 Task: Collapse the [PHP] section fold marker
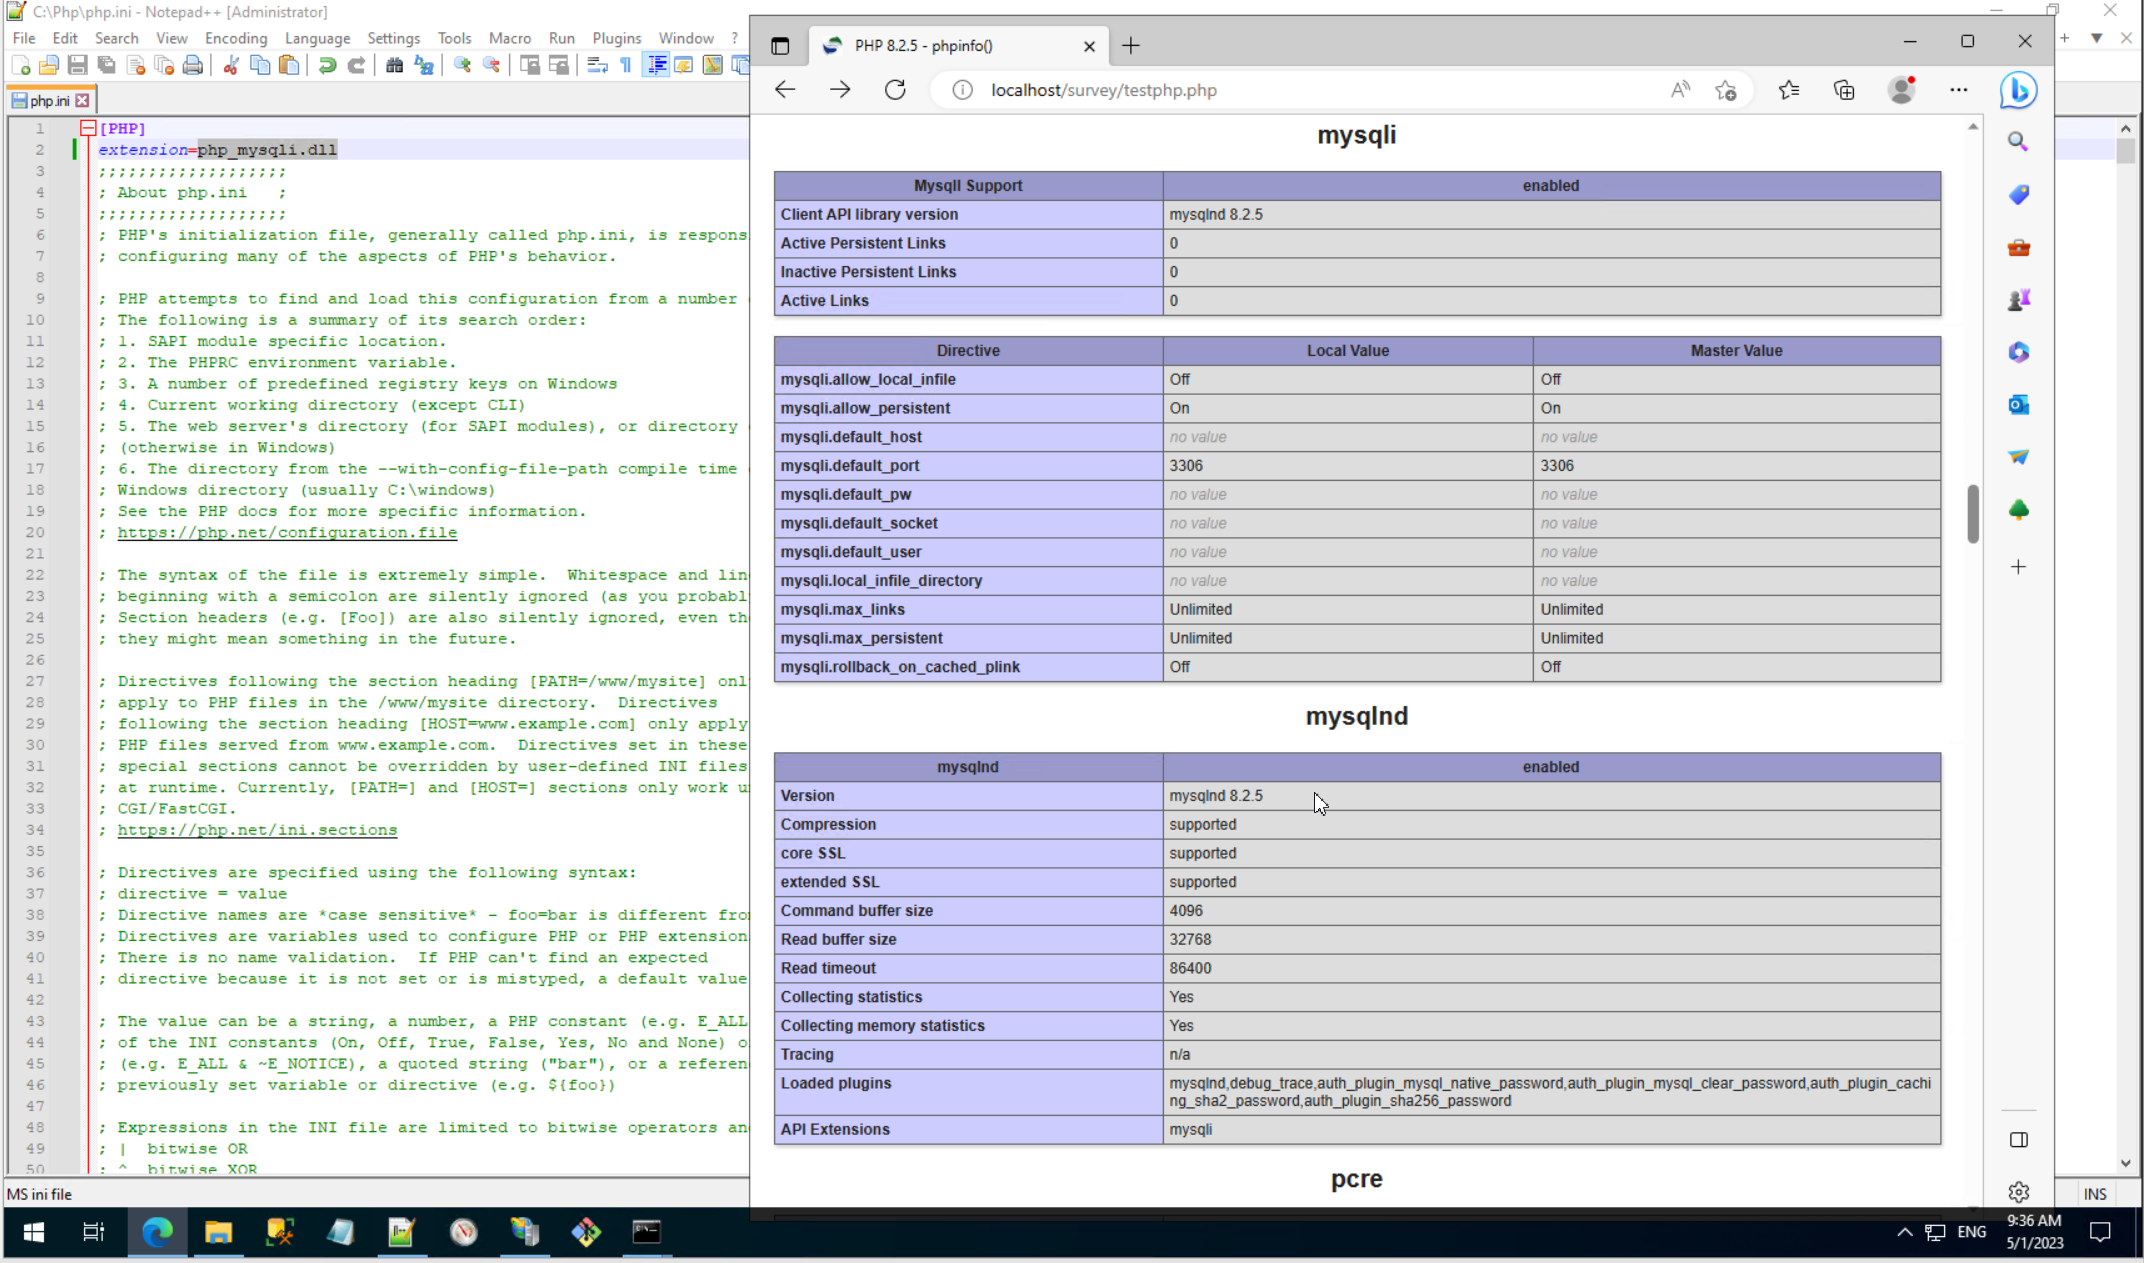[x=88, y=128]
